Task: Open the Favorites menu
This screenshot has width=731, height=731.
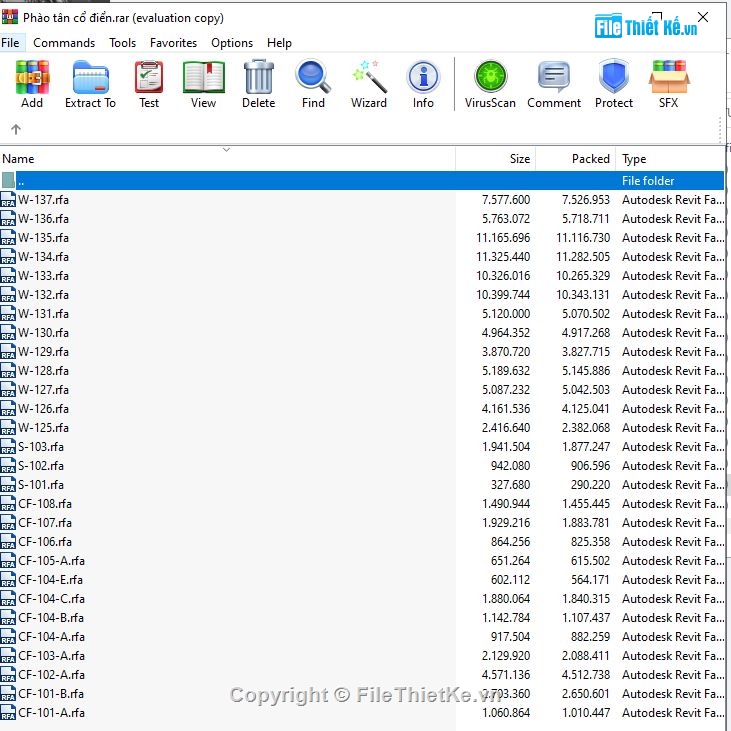Action: pos(173,43)
